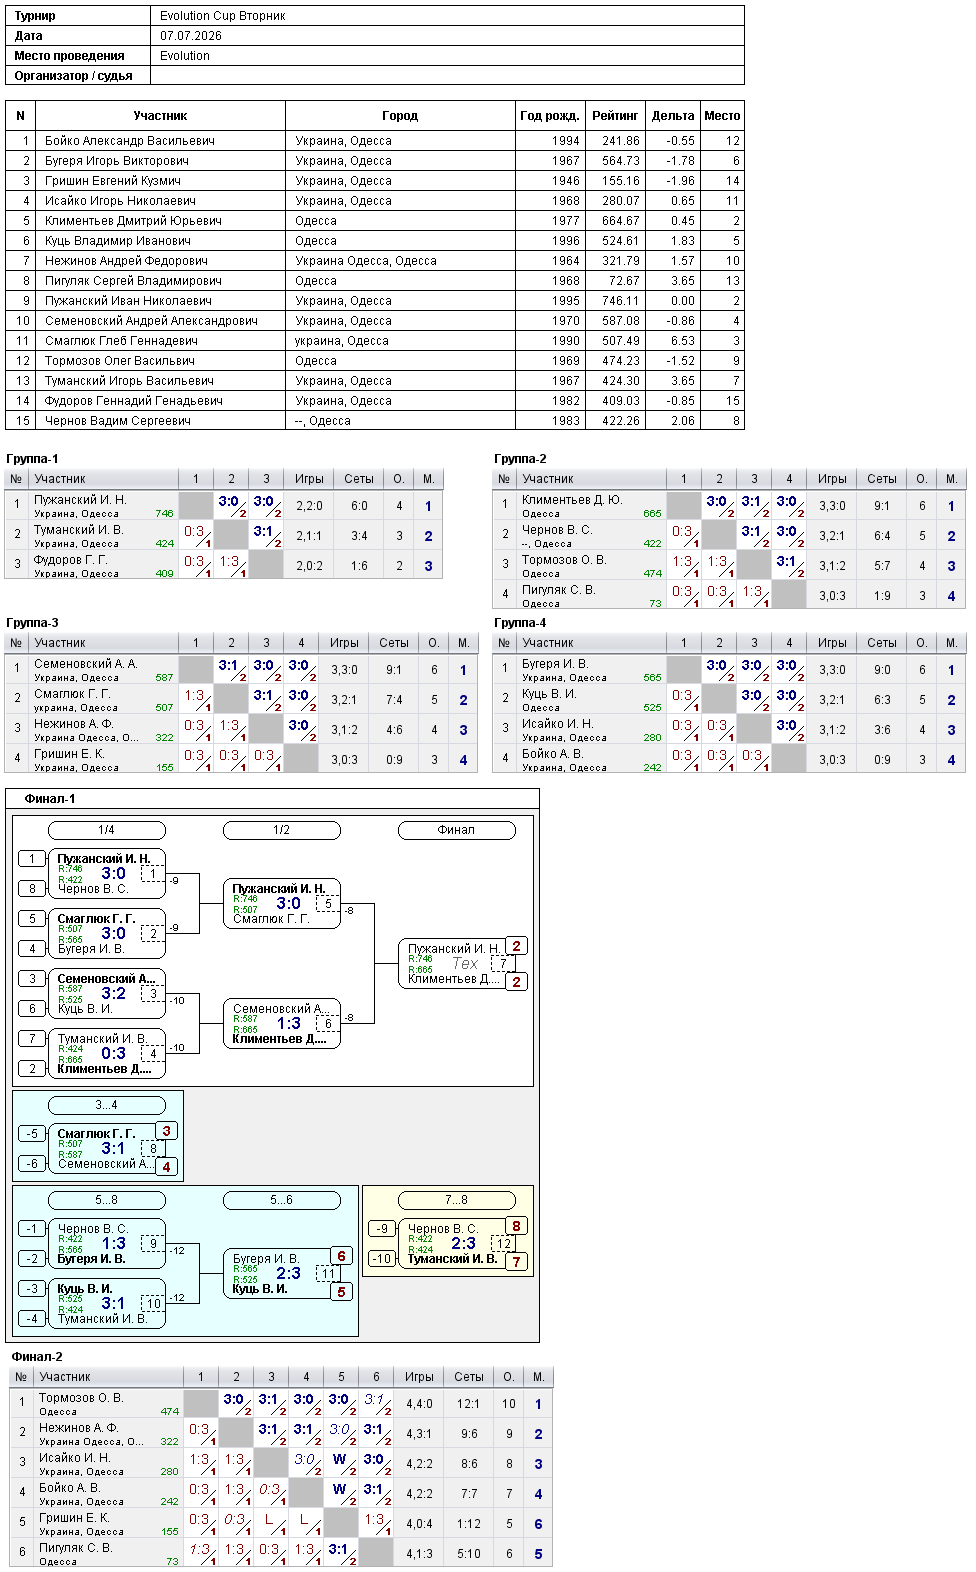Select participant Фудоров Геннадий Генадьевич
The height and width of the screenshot is (1572, 976).
(134, 401)
